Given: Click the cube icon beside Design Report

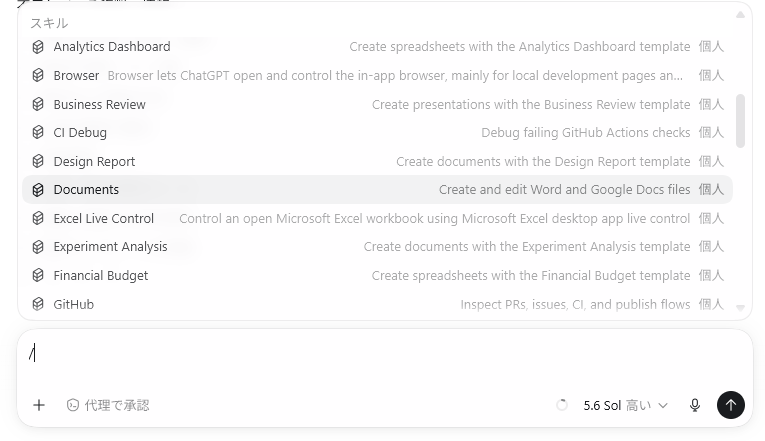Looking at the screenshot, I should (38, 161).
